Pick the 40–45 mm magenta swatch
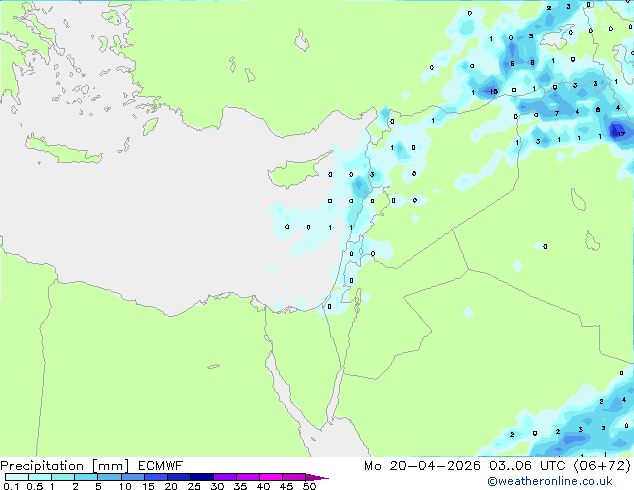This screenshot has width=634, height=490. tap(271, 477)
